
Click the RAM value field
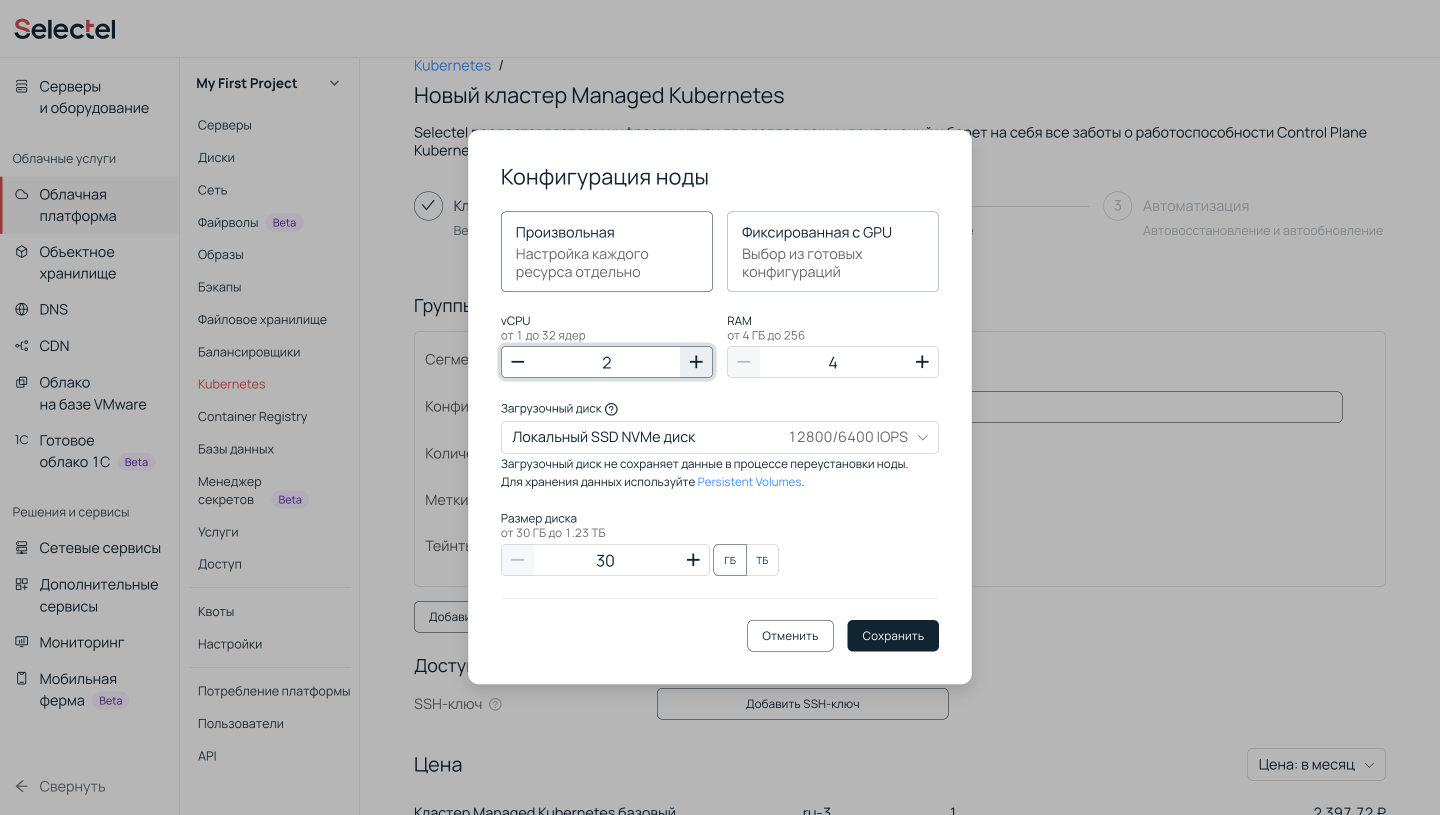click(833, 362)
